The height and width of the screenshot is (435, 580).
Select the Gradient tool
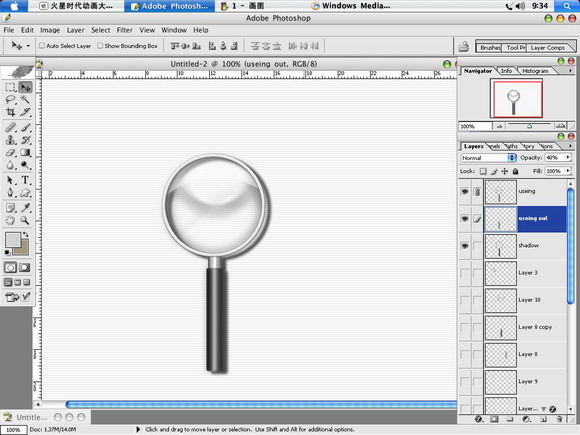(25, 152)
